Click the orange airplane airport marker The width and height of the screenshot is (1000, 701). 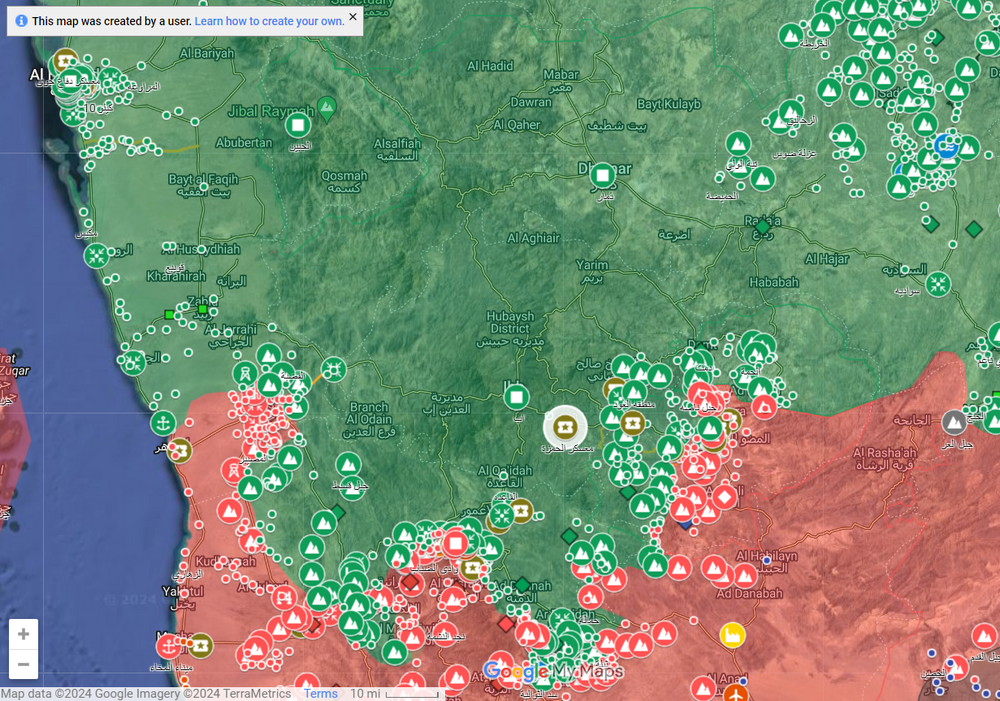(736, 693)
